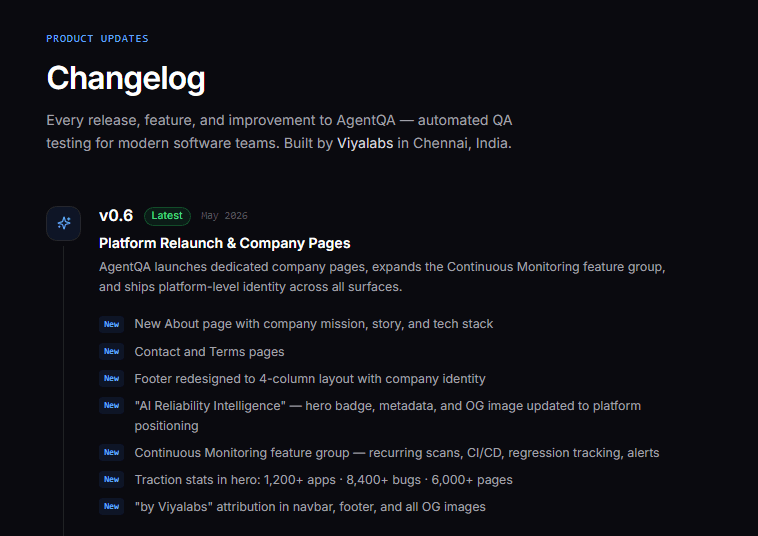
Task: Click the Changelog heading
Action: pos(126,78)
